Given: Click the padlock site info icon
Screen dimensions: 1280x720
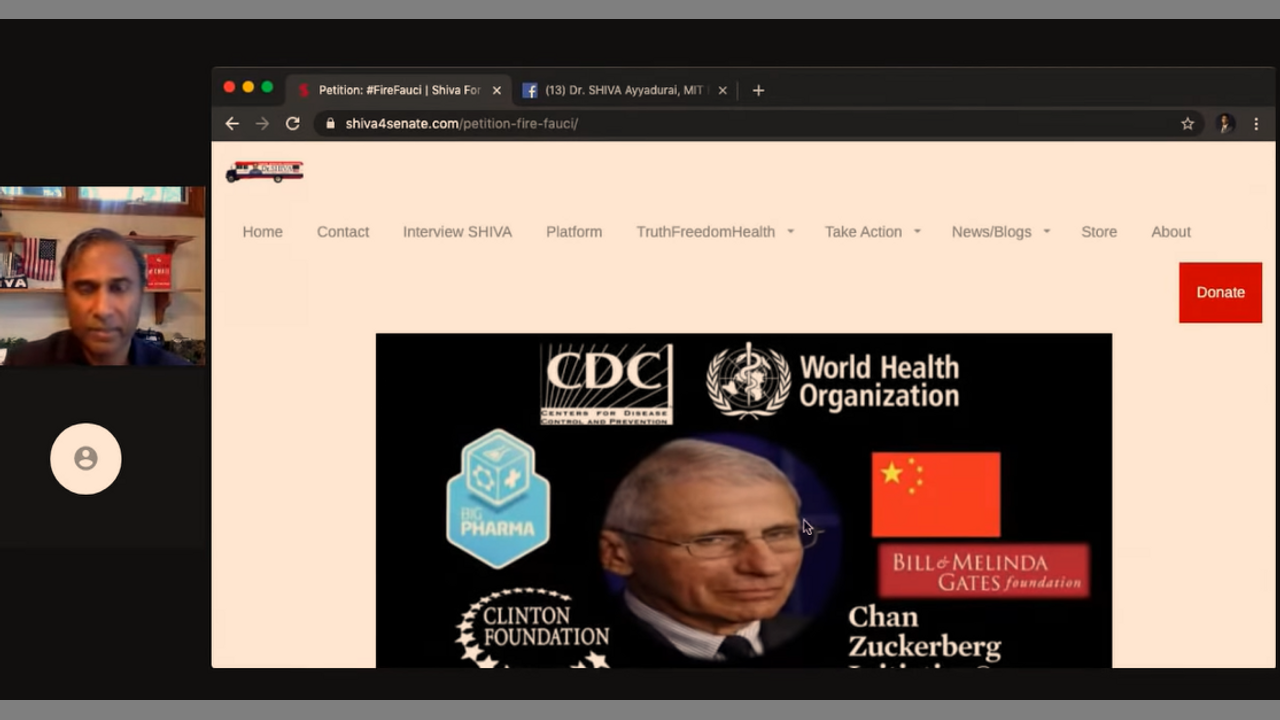Looking at the screenshot, I should coord(330,123).
